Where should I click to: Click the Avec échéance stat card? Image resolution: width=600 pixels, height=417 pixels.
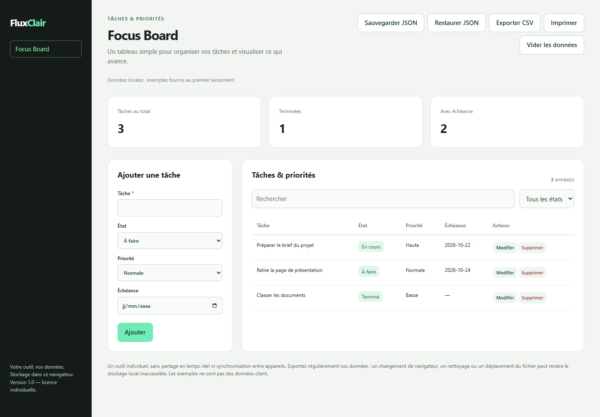click(507, 122)
